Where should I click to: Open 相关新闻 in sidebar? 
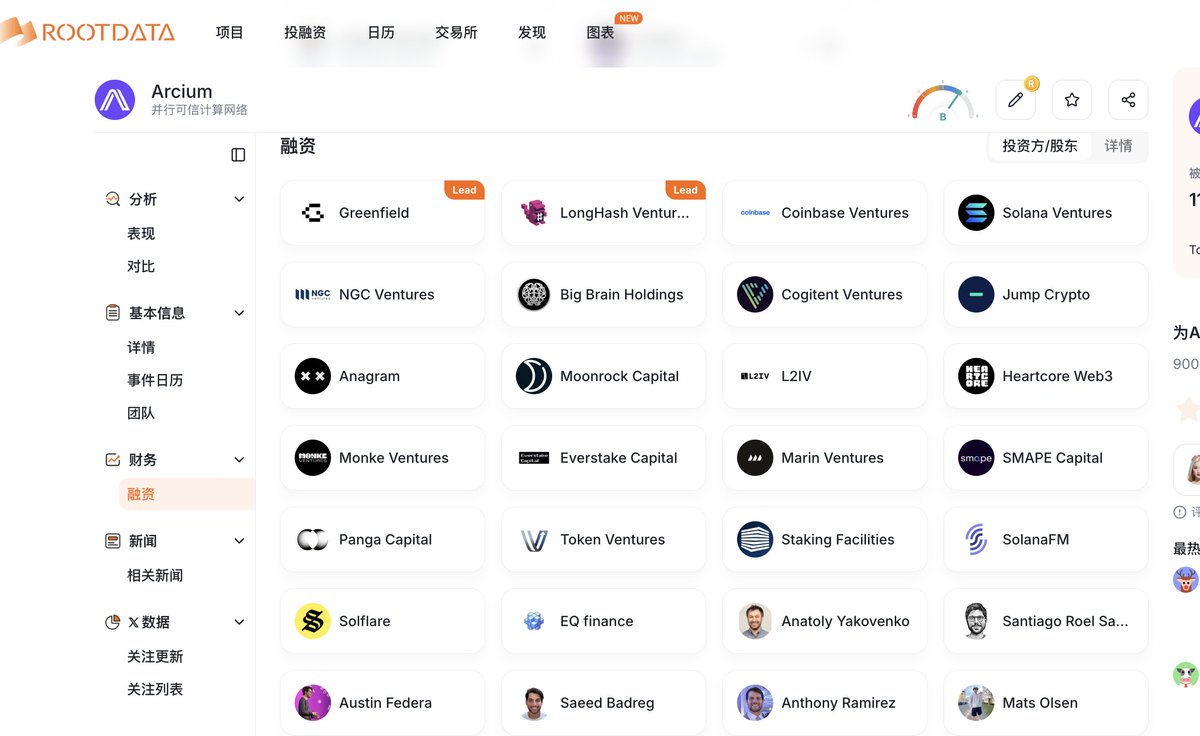(155, 575)
